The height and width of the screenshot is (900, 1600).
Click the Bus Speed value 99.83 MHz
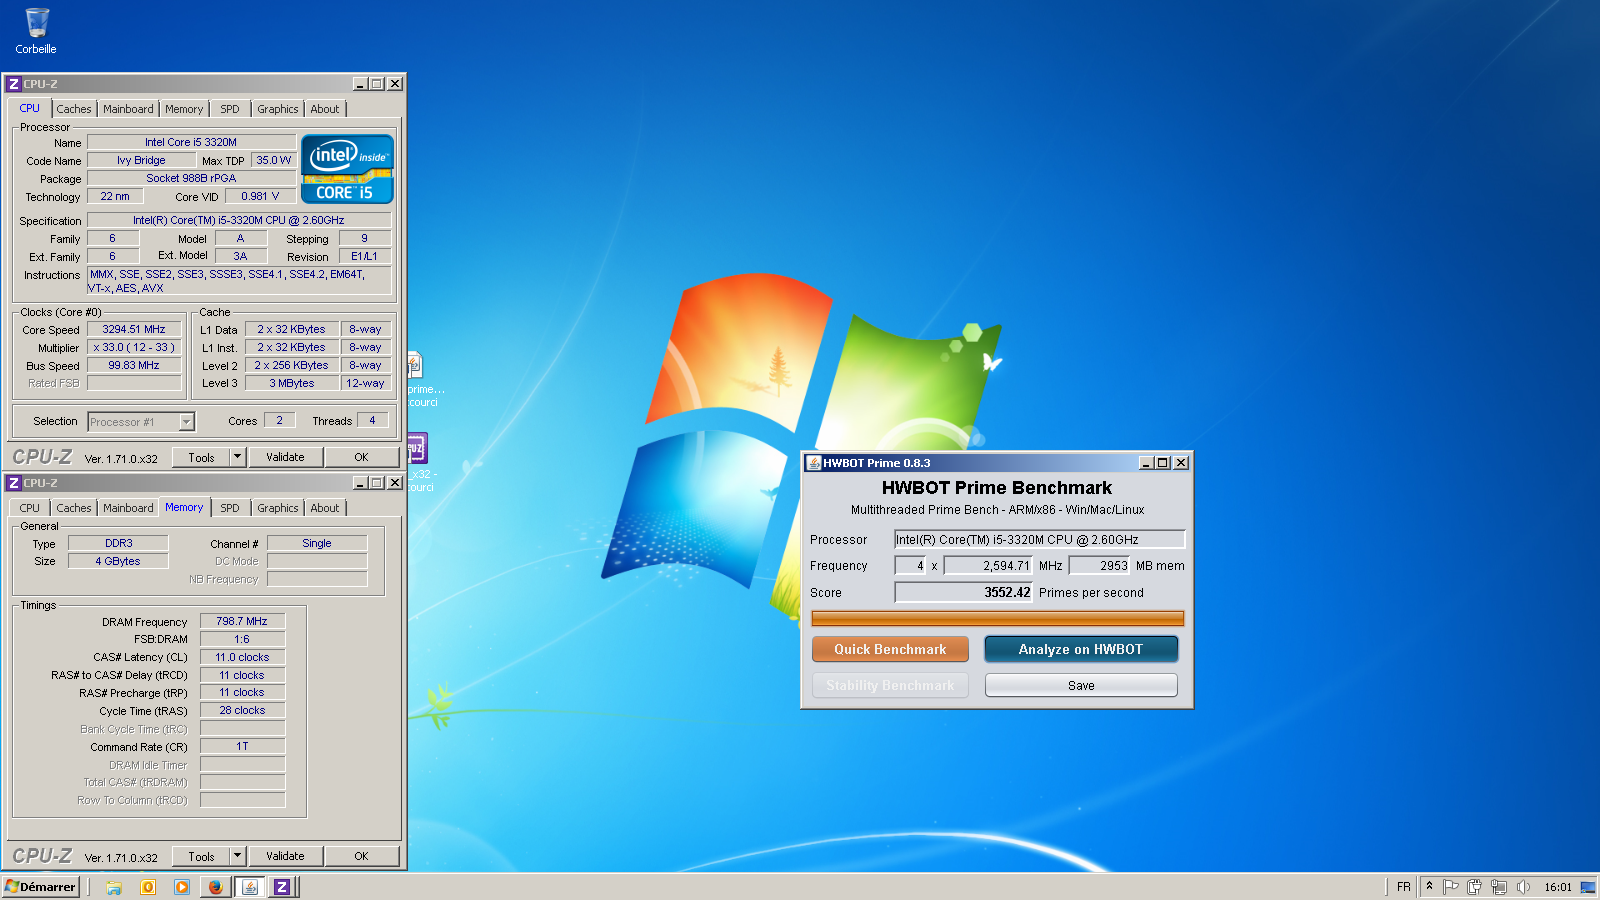point(134,365)
